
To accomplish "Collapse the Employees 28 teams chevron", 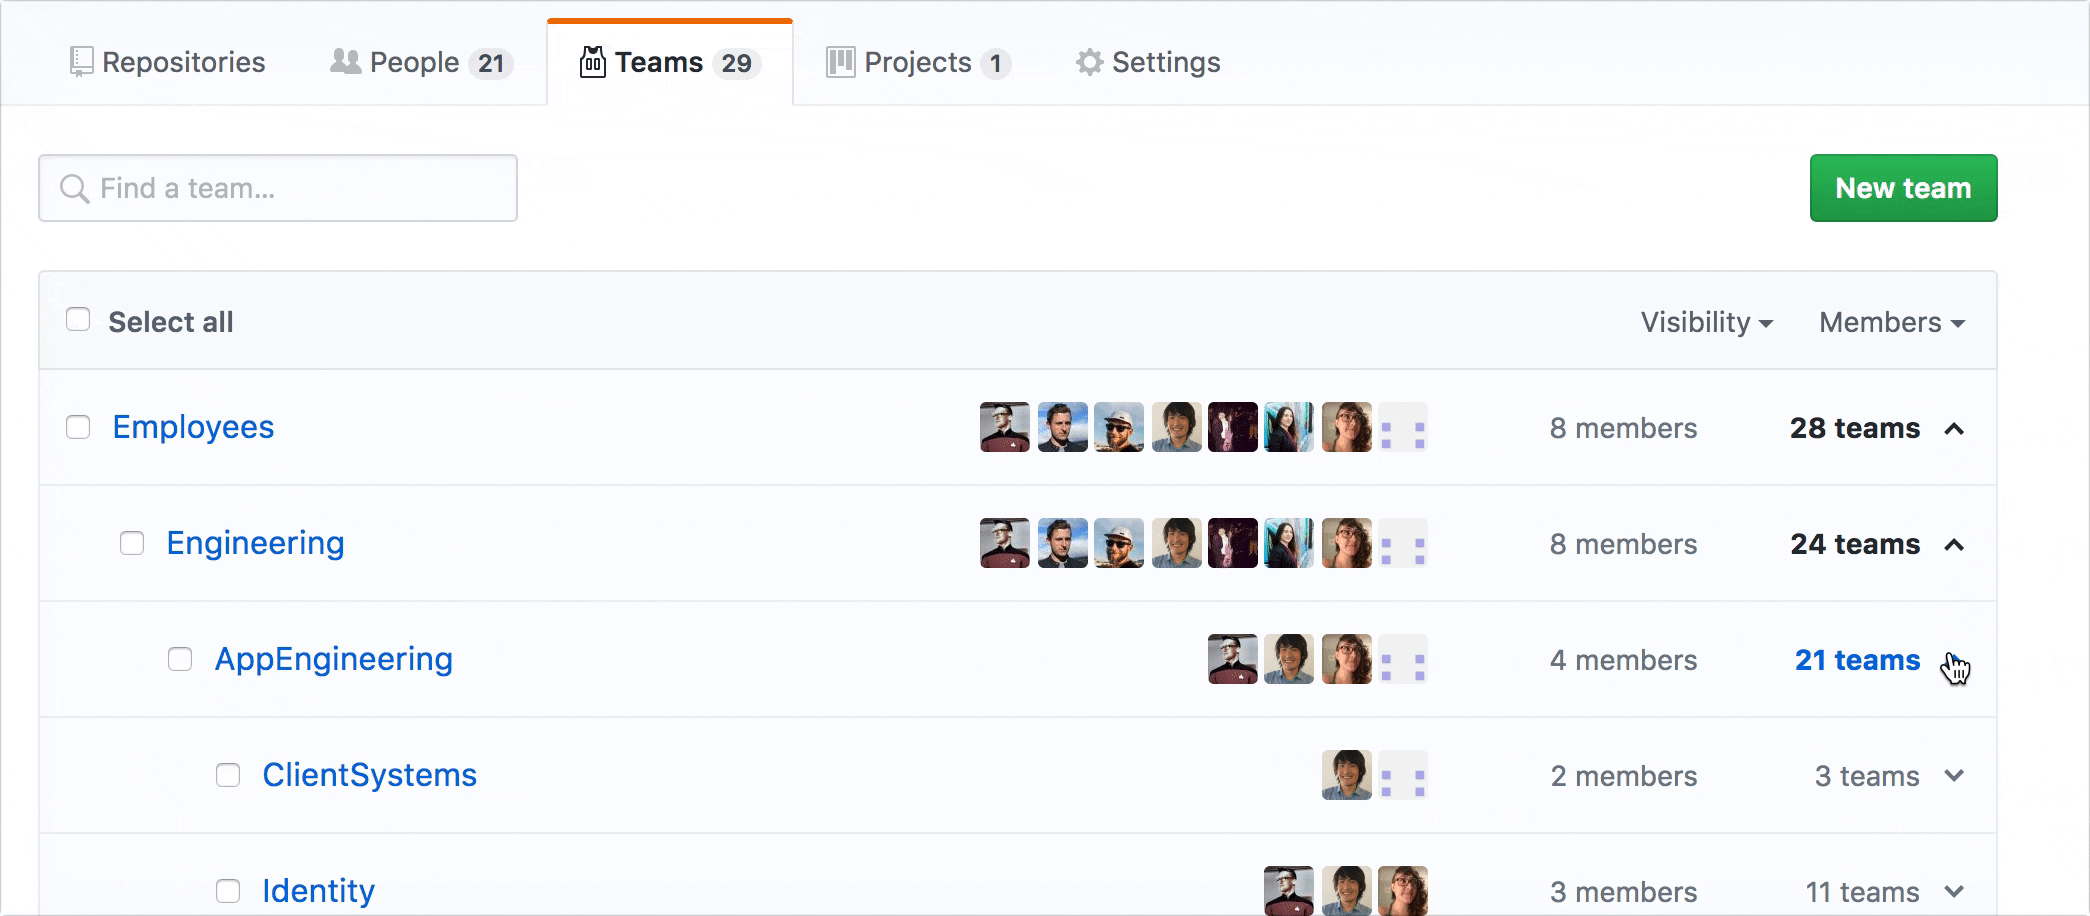I will (x=1954, y=429).
